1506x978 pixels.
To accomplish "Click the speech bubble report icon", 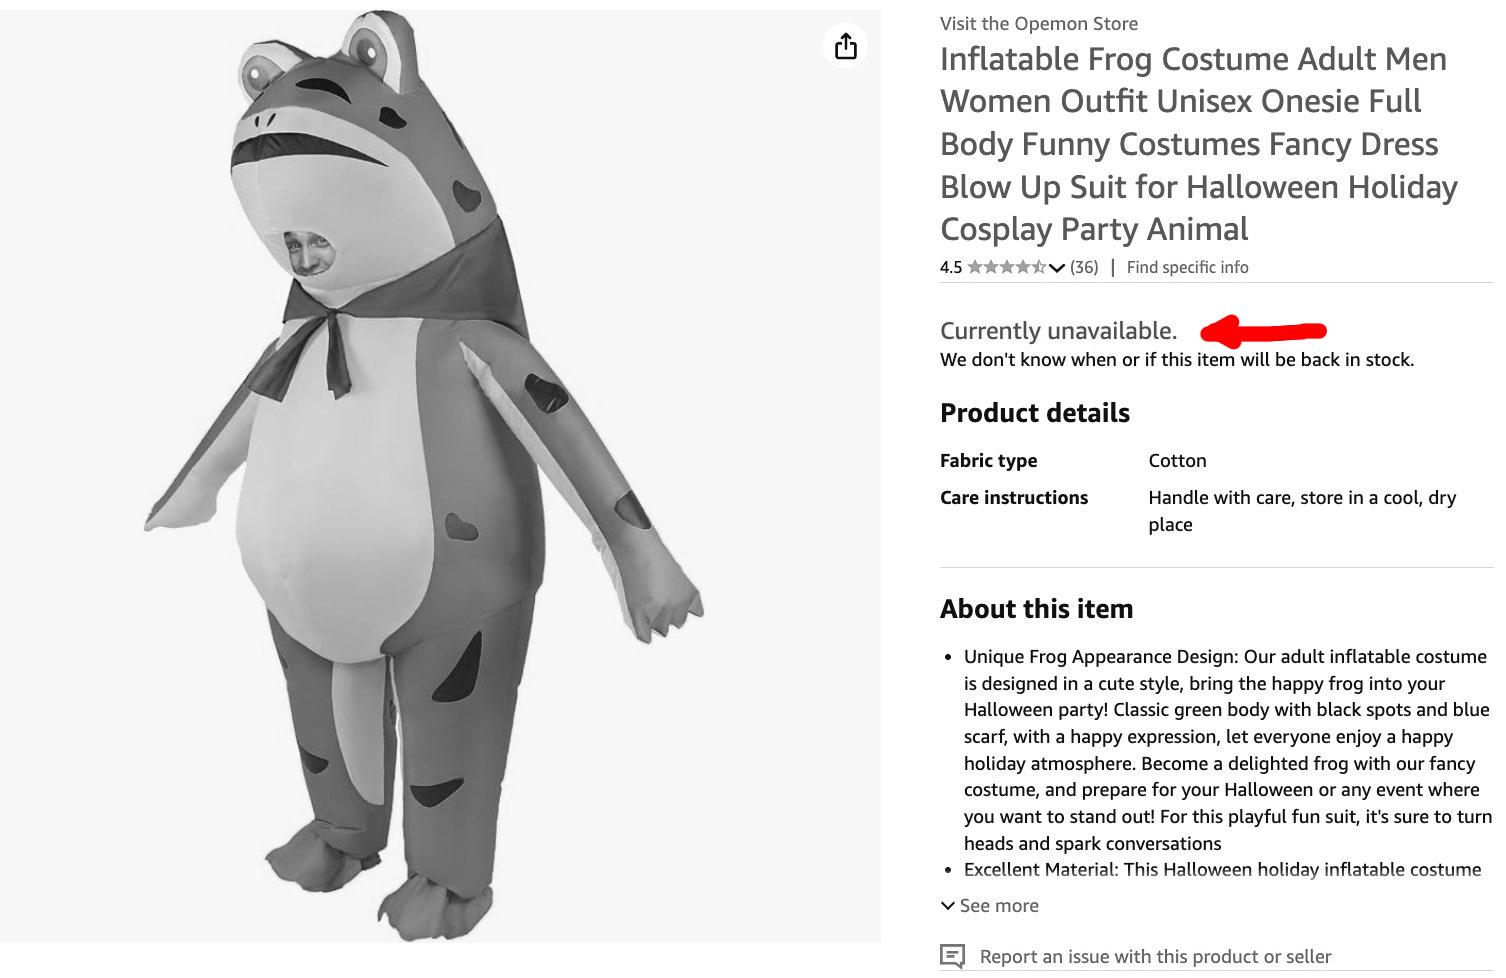I will (953, 956).
